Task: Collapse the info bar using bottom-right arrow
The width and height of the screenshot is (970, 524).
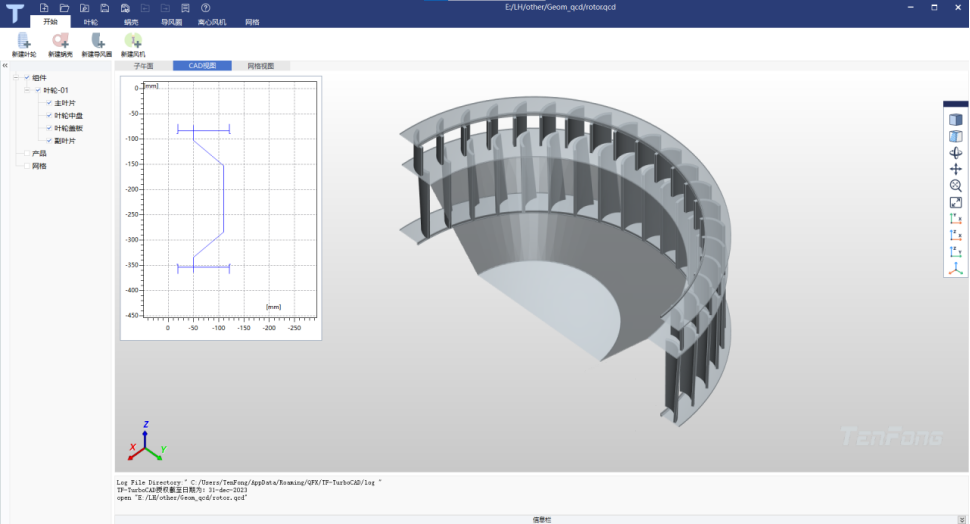Action: coord(961,520)
